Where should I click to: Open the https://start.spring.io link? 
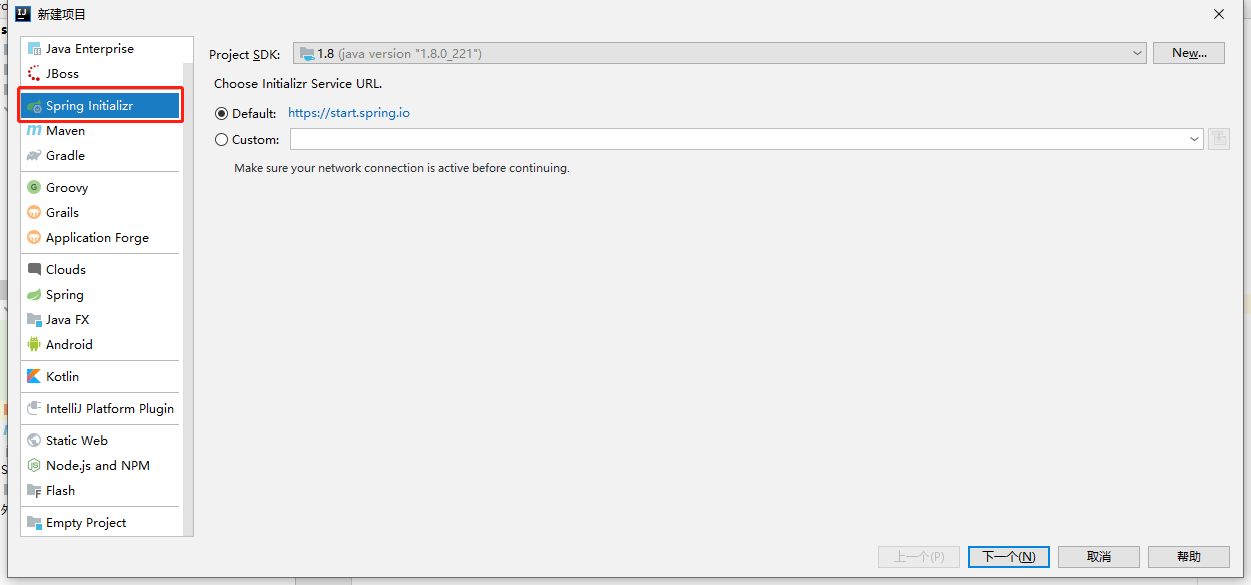tap(349, 113)
